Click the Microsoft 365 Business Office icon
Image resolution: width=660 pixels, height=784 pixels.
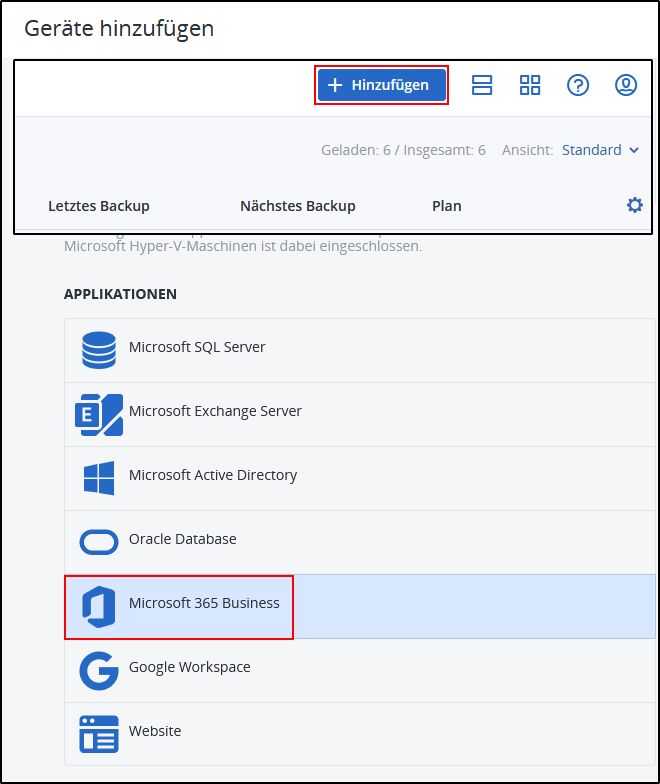pos(99,606)
